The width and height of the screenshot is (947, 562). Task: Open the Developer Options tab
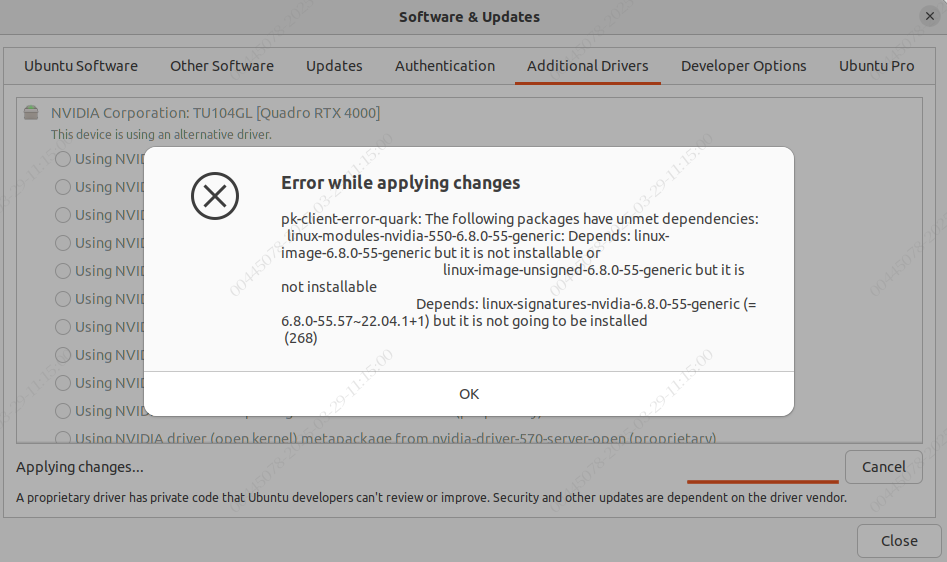(x=743, y=66)
